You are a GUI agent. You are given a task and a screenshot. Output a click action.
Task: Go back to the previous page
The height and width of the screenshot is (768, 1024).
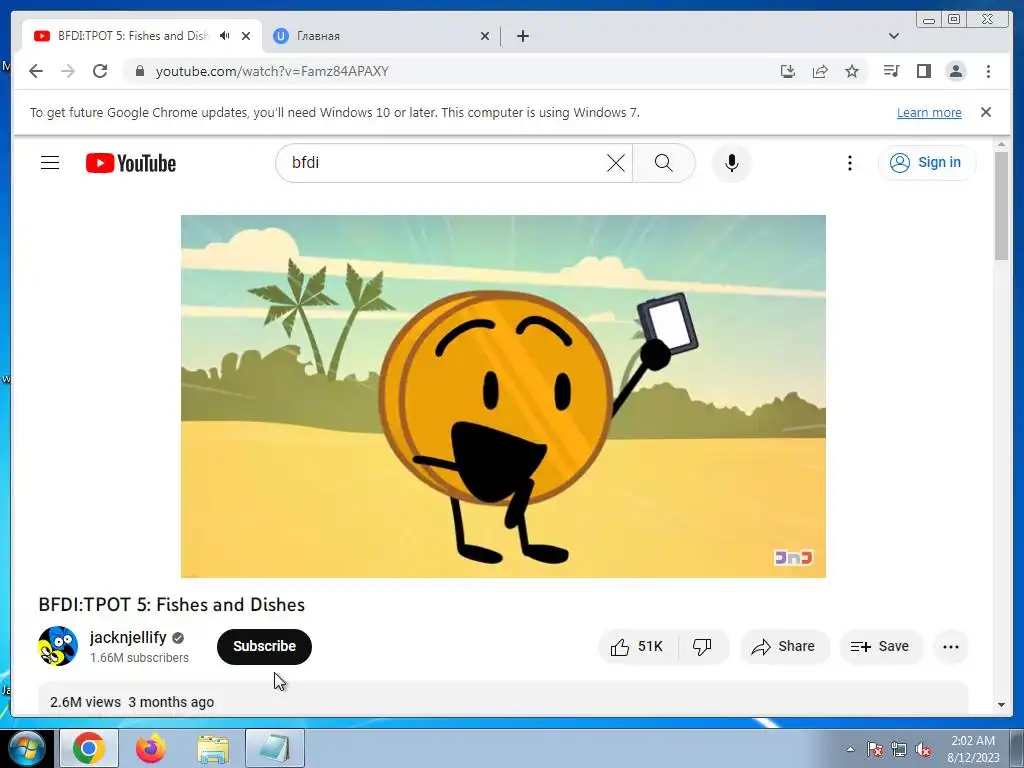[x=36, y=71]
